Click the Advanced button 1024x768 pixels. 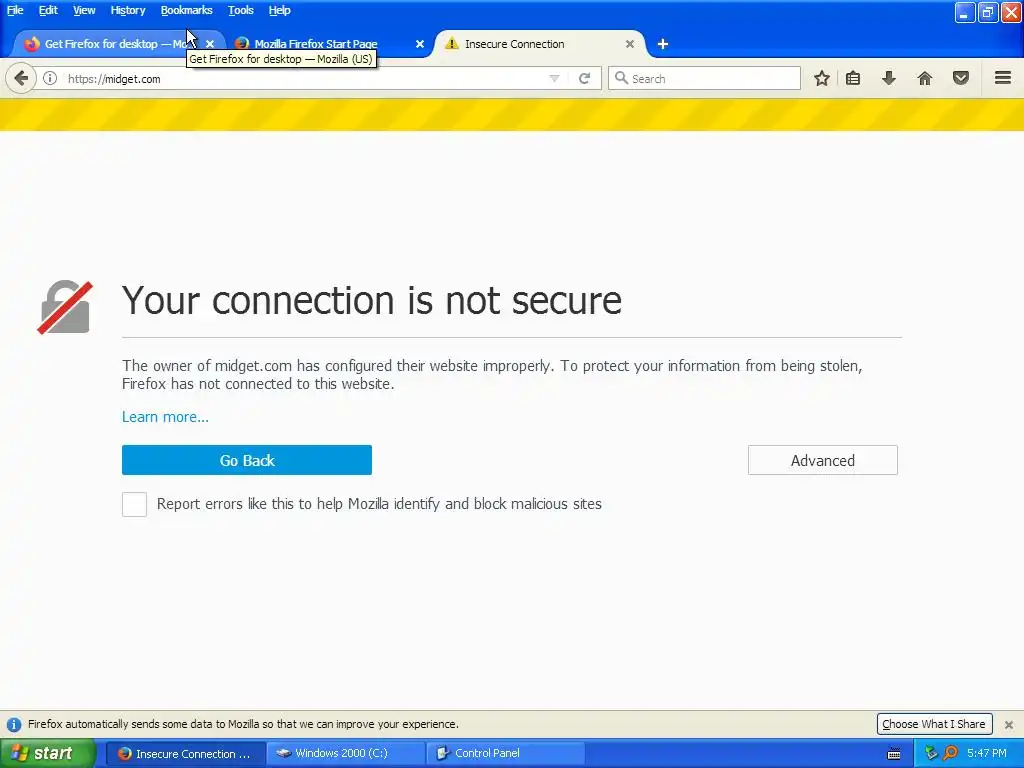click(823, 460)
